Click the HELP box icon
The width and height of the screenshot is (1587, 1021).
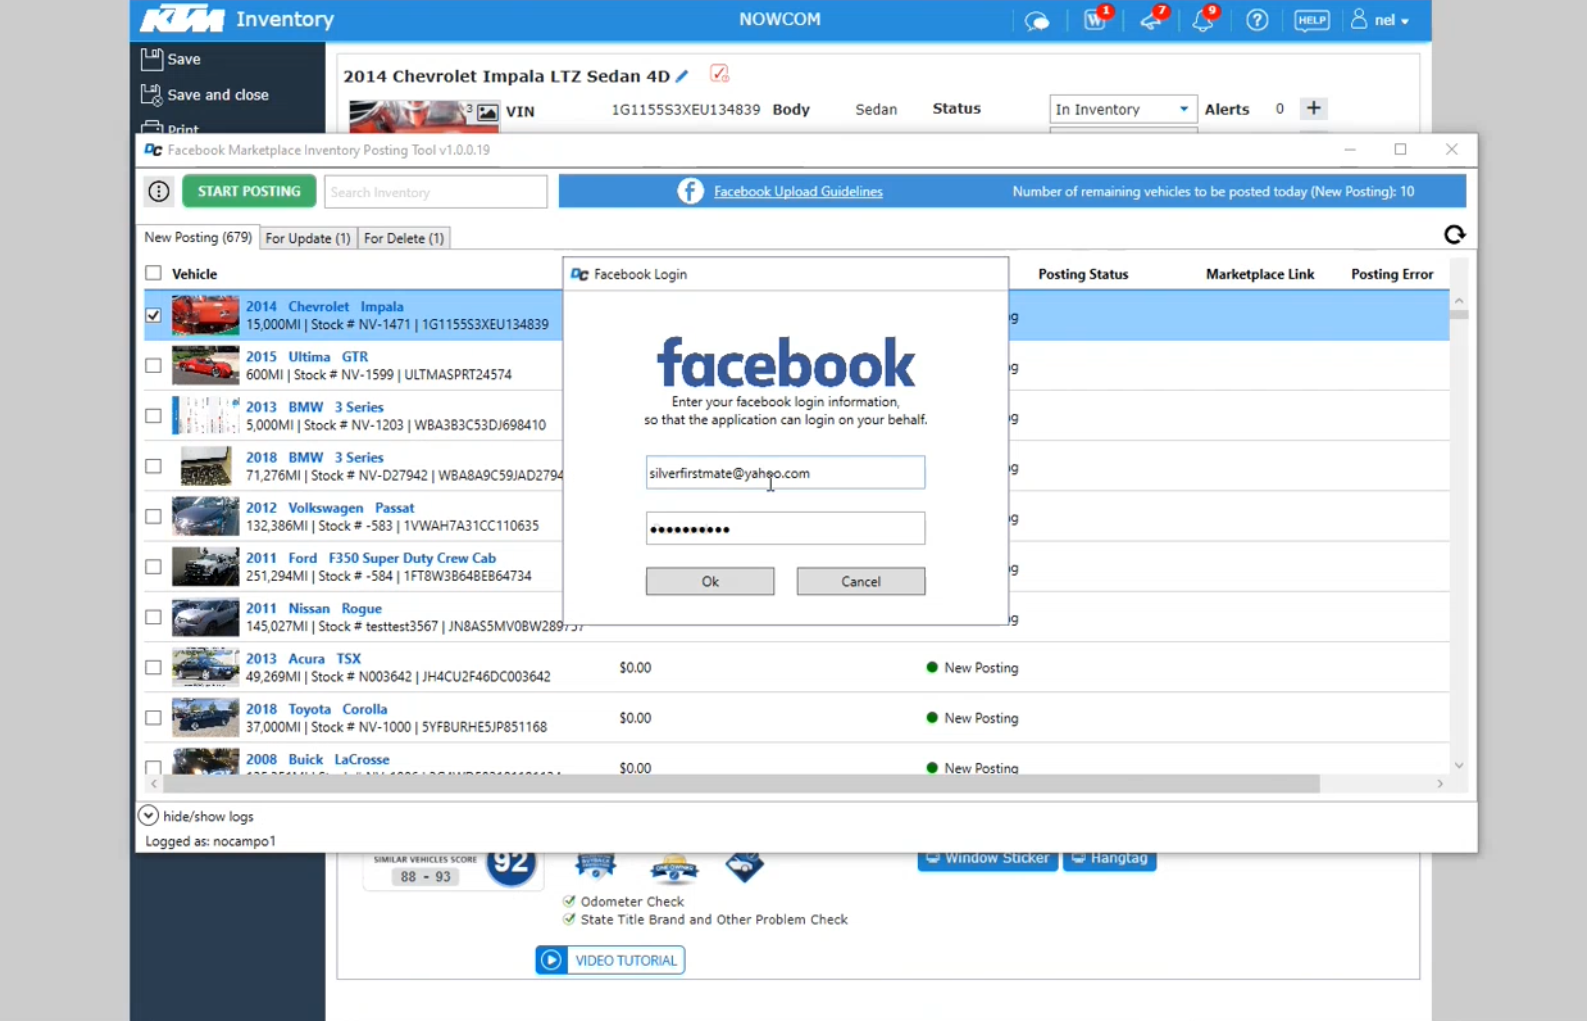[x=1311, y=20]
